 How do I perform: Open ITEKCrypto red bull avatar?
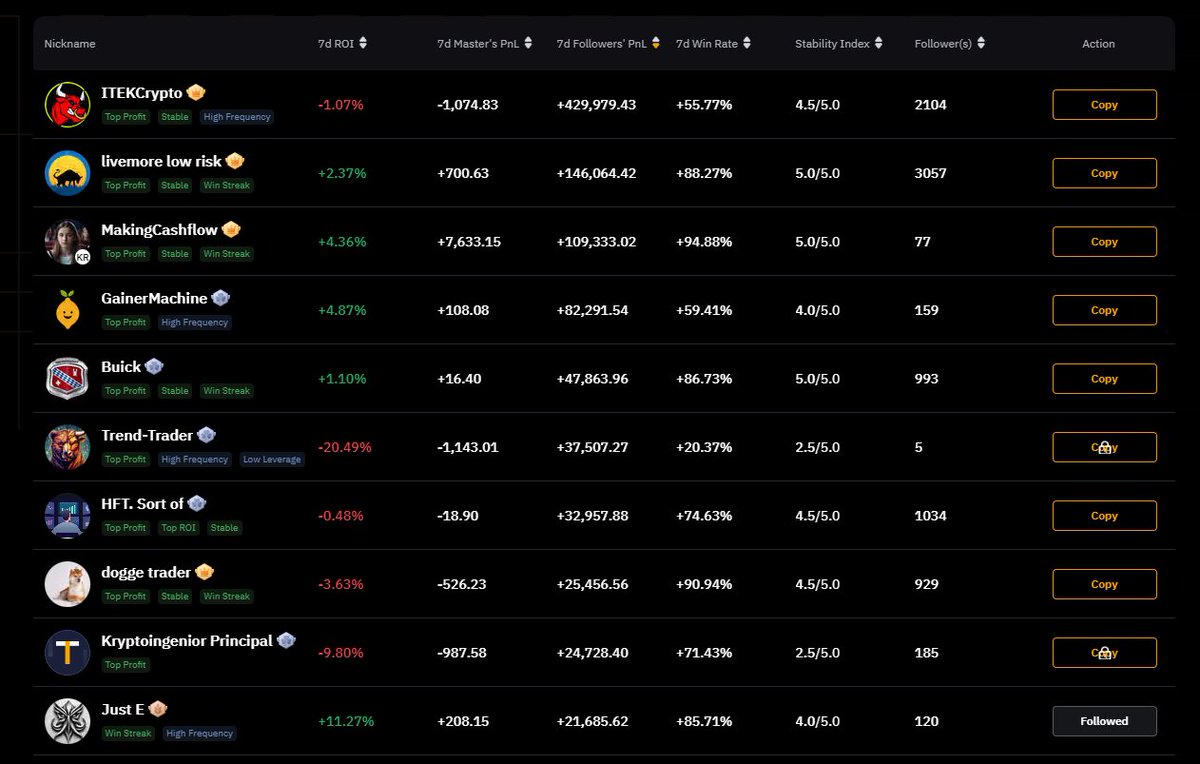click(x=67, y=104)
